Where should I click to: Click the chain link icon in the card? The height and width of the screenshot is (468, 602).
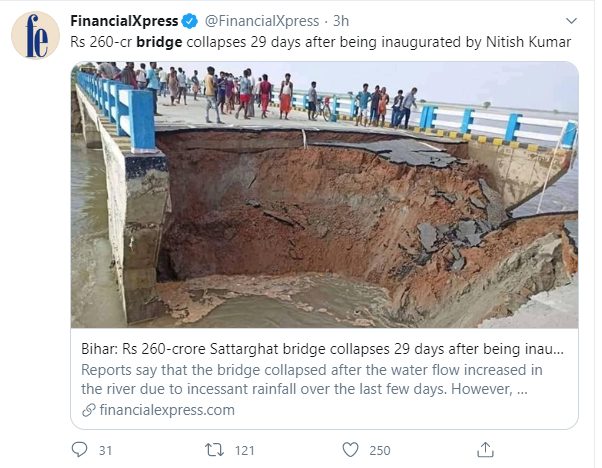coord(89,410)
